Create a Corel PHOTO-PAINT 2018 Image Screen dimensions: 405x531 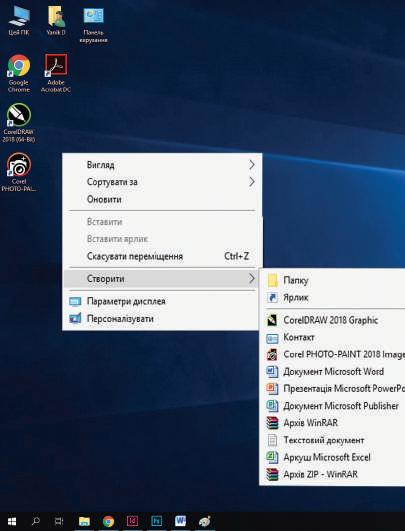point(333,354)
